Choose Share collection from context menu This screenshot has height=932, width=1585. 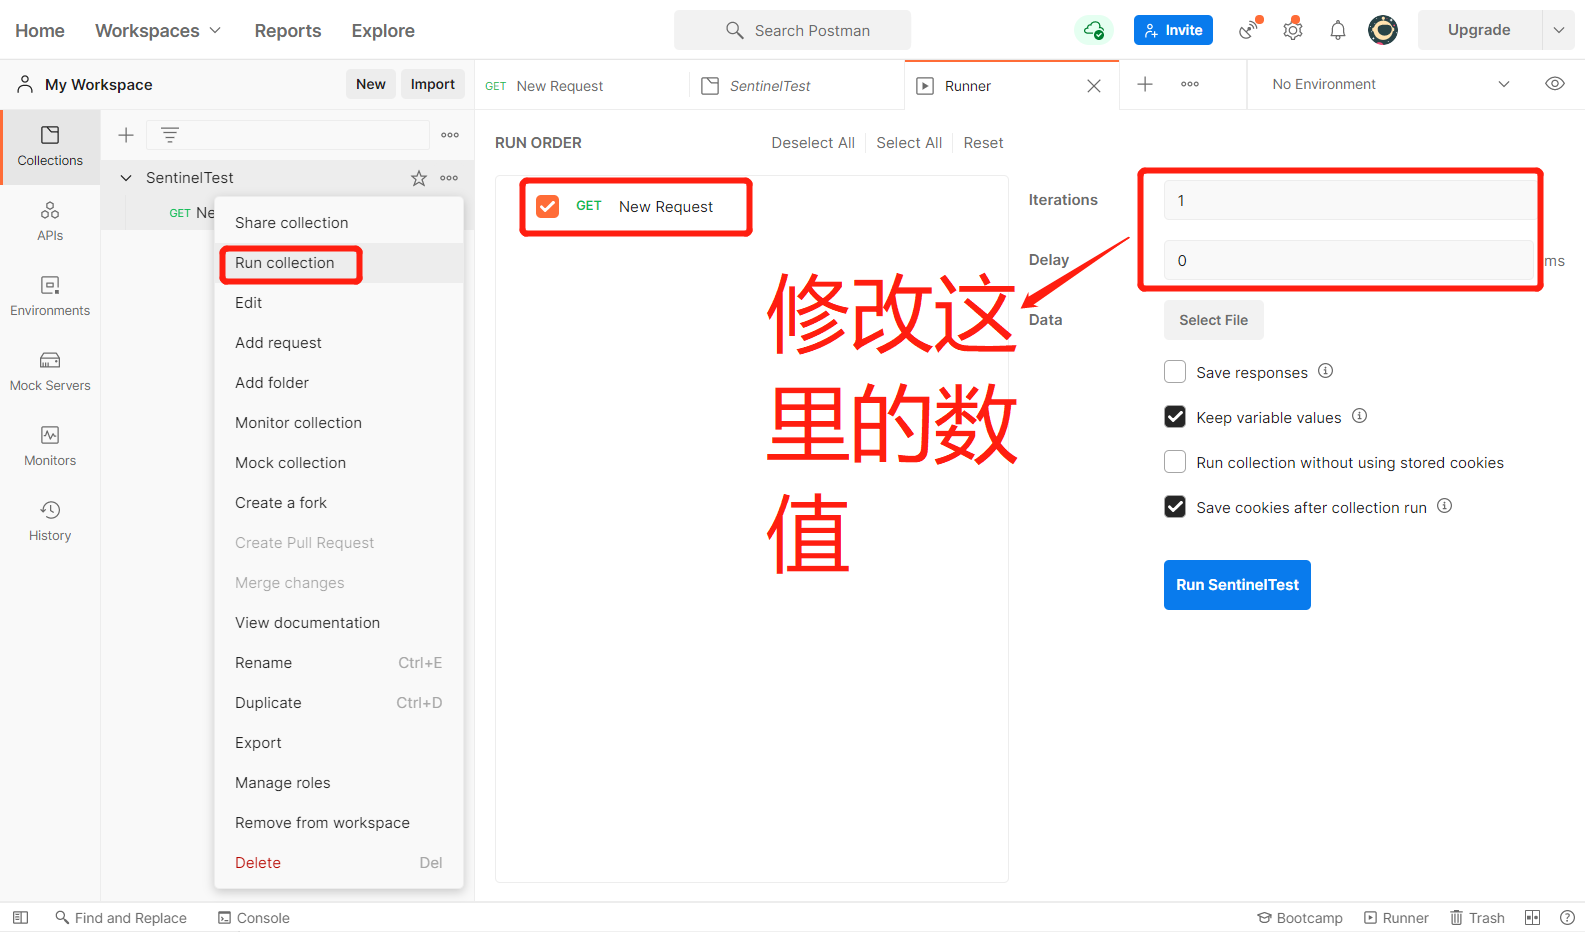339,223
